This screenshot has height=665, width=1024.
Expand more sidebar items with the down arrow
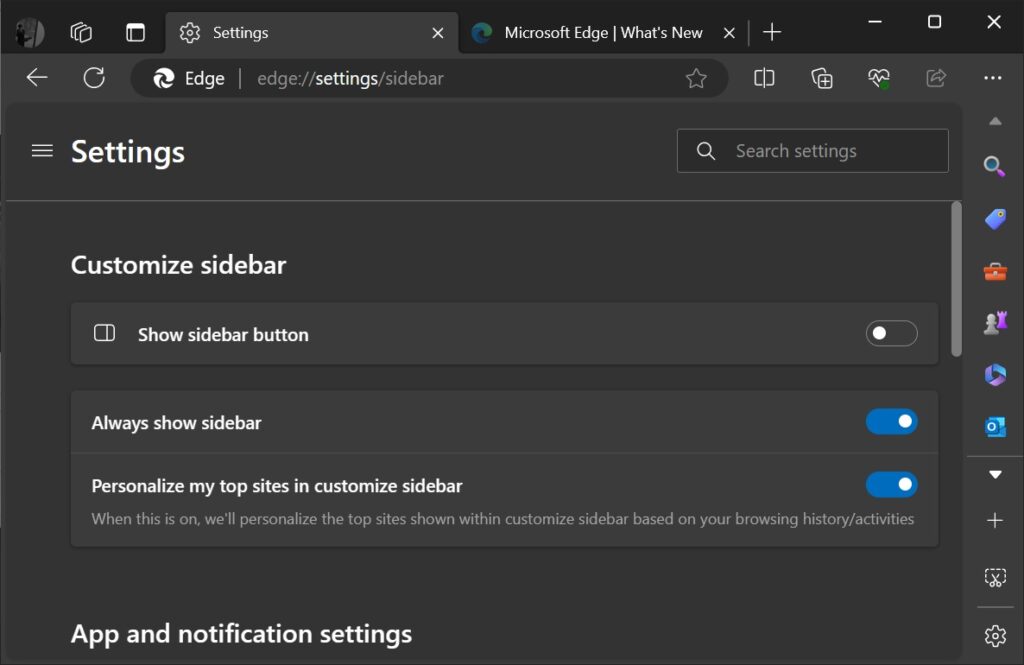tap(994, 474)
